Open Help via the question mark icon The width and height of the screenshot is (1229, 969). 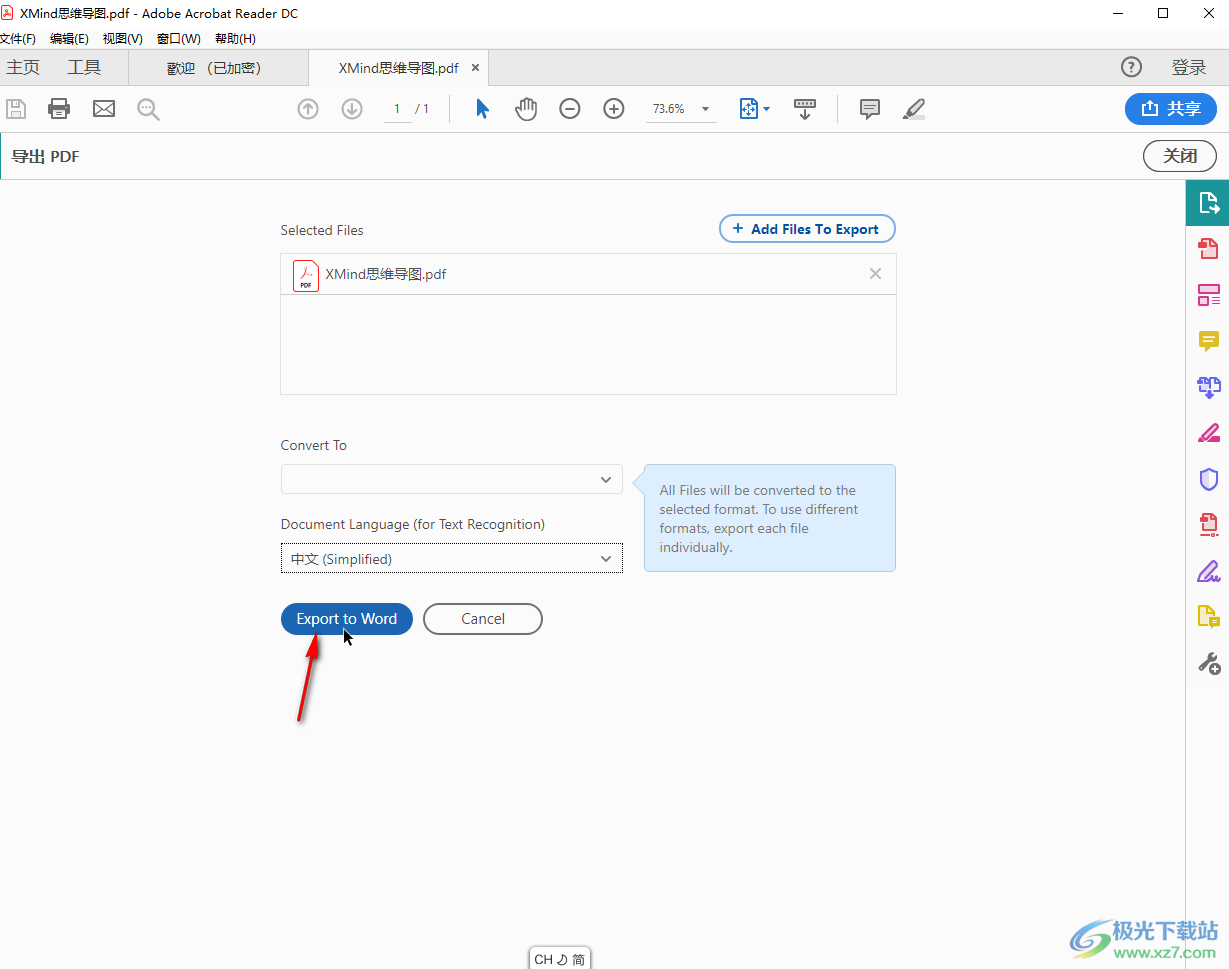point(1131,67)
